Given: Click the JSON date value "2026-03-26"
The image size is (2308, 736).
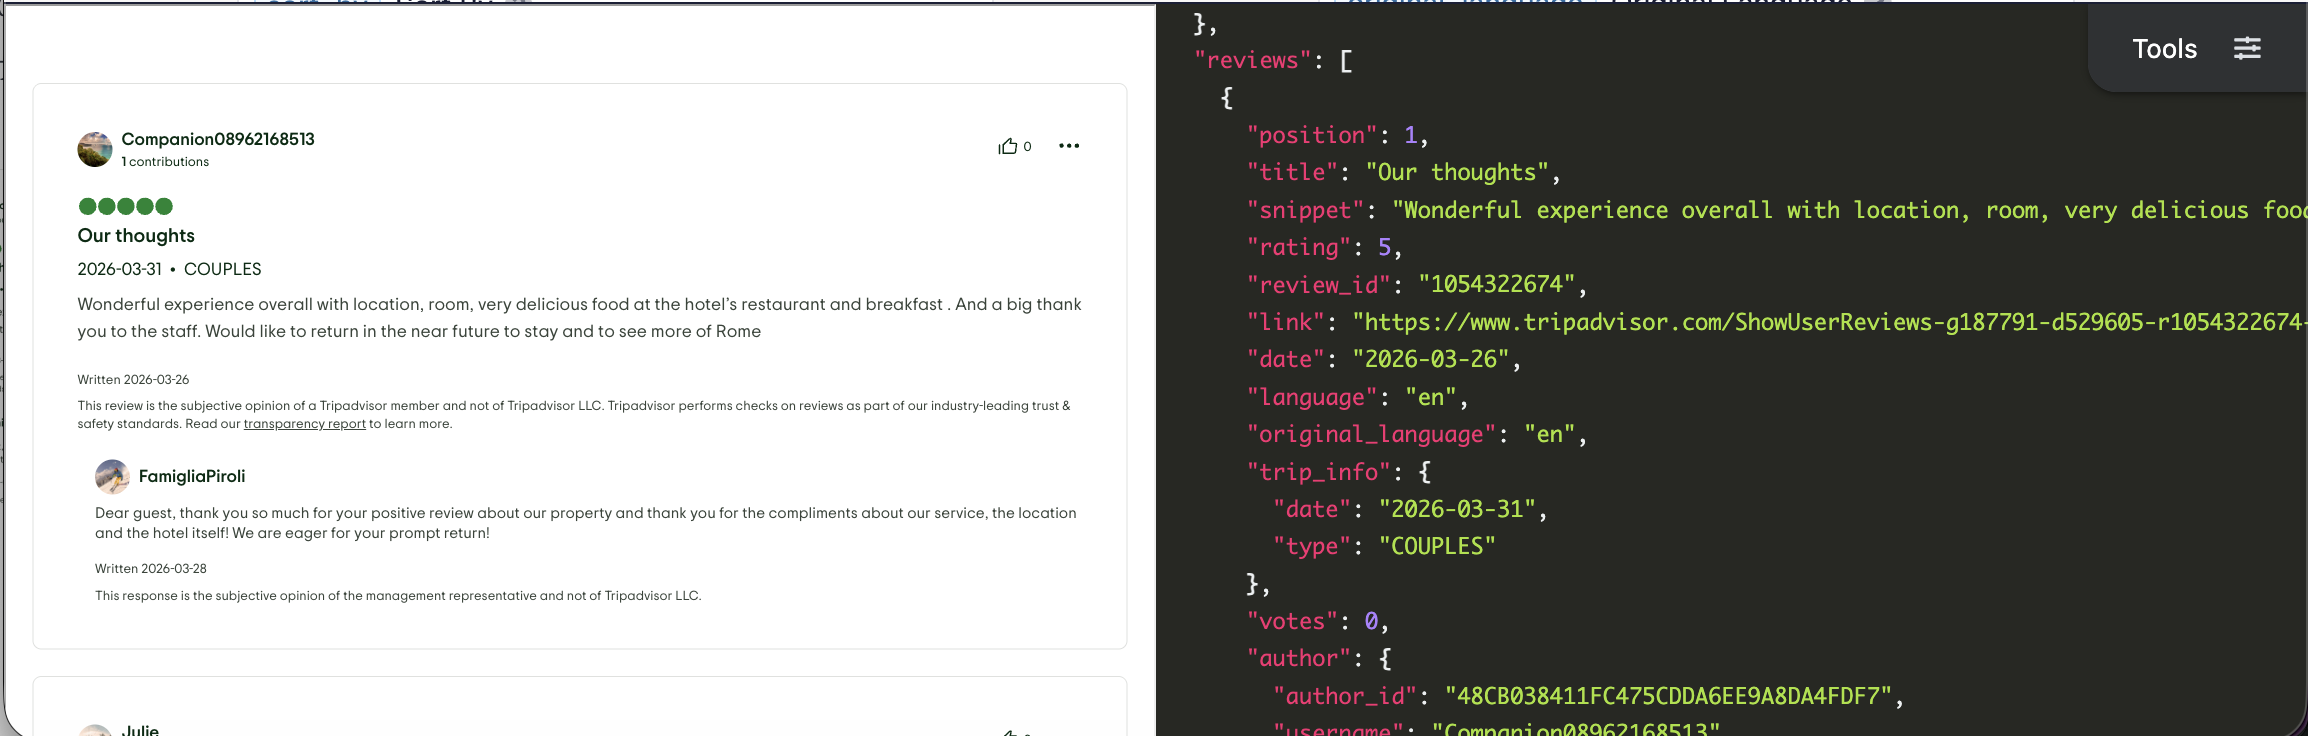Looking at the screenshot, I should pyautogui.click(x=1430, y=359).
